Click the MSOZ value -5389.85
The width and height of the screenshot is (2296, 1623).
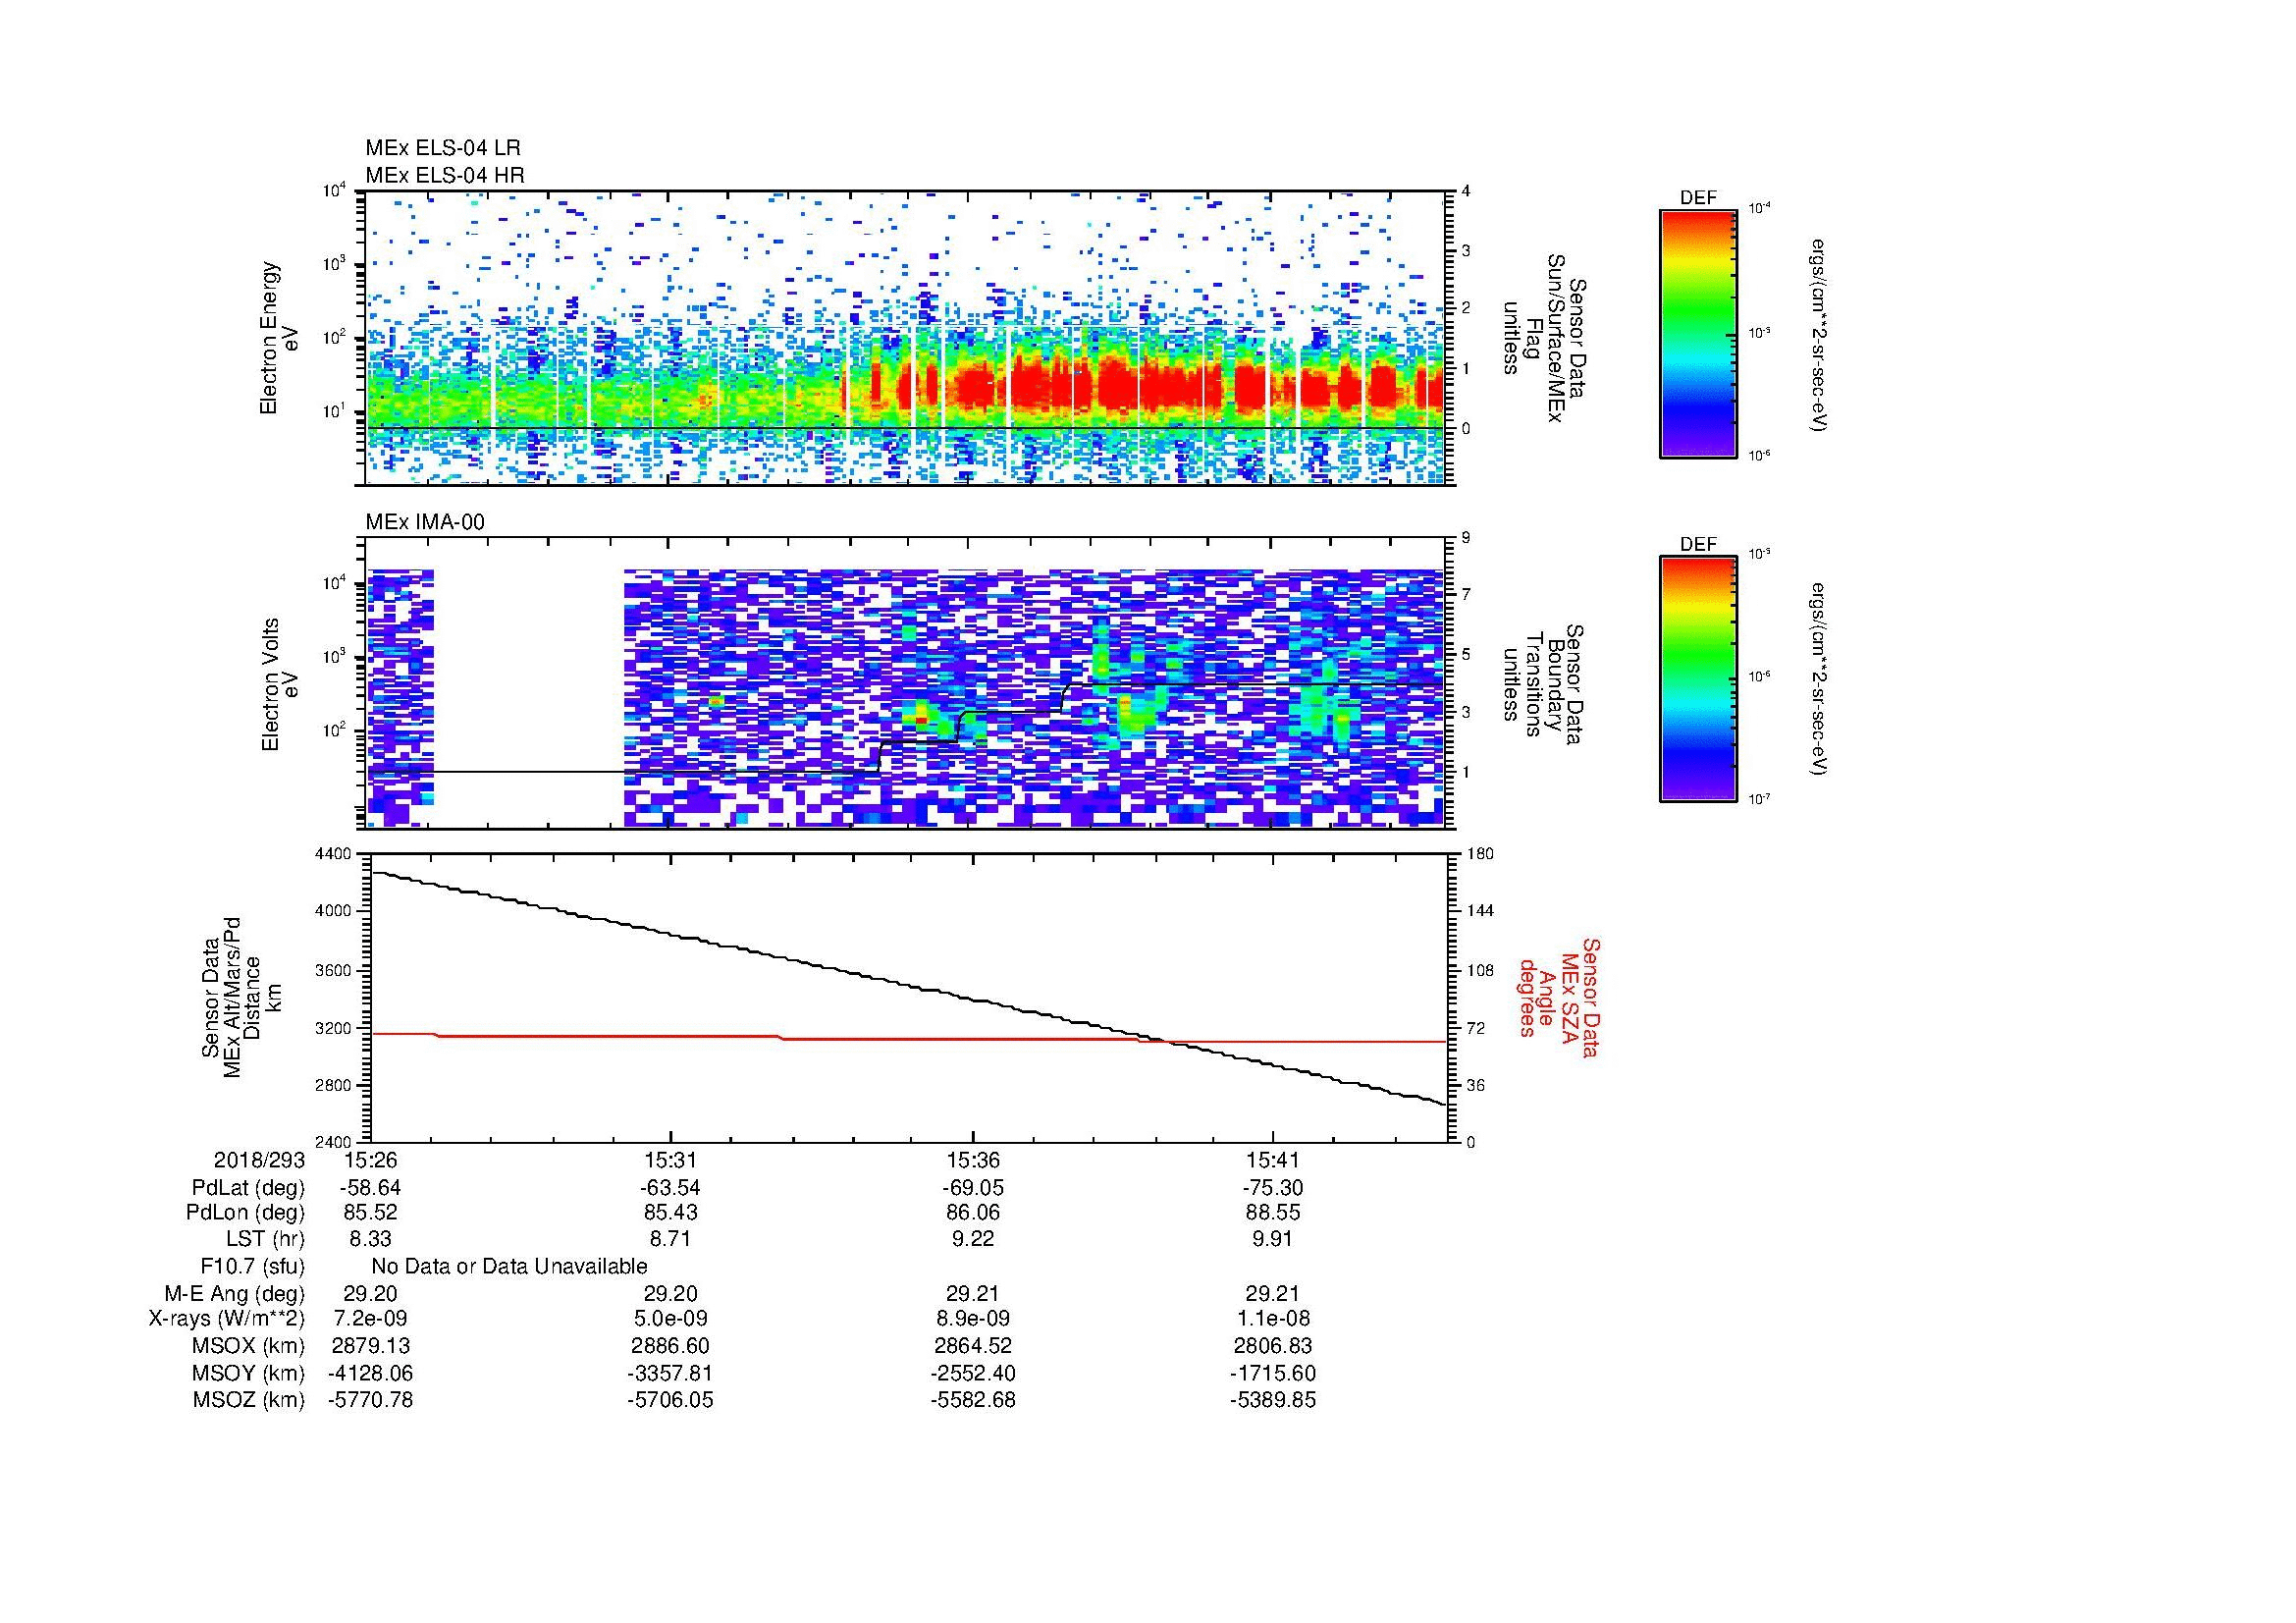click(x=1272, y=1400)
